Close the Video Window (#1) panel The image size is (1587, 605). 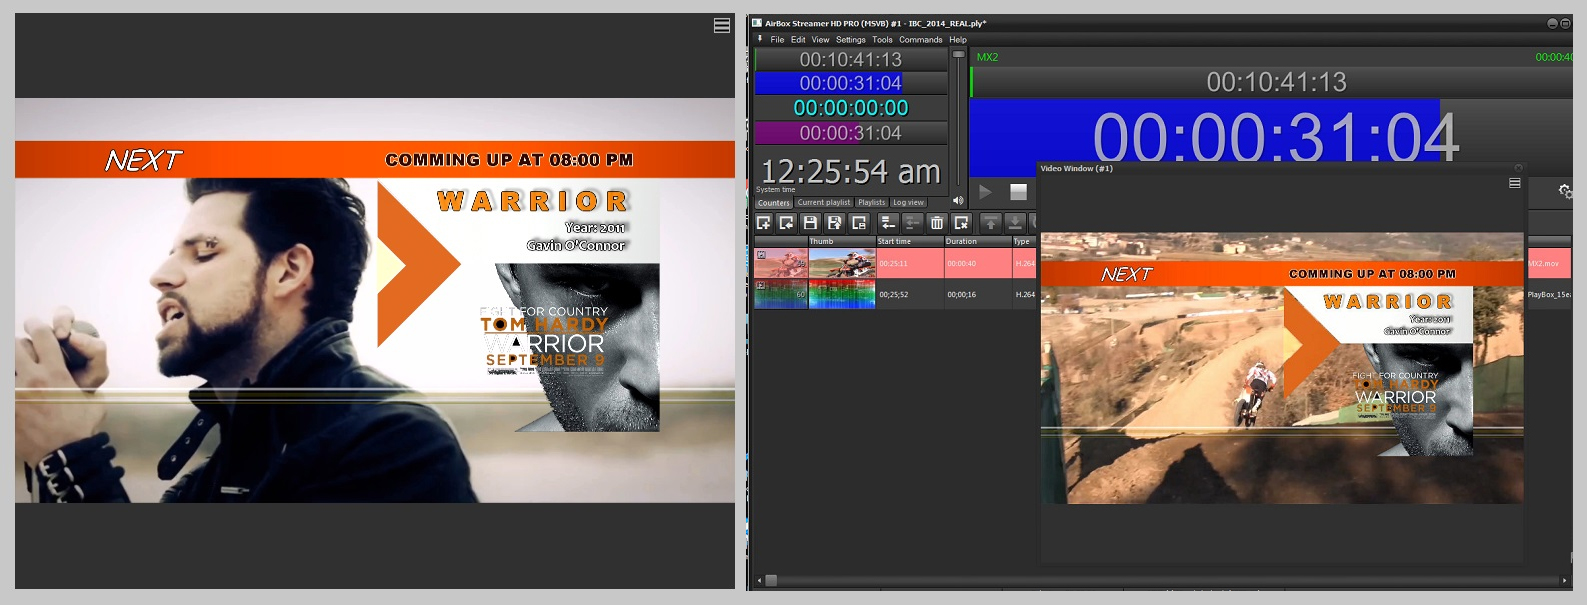point(1519,168)
